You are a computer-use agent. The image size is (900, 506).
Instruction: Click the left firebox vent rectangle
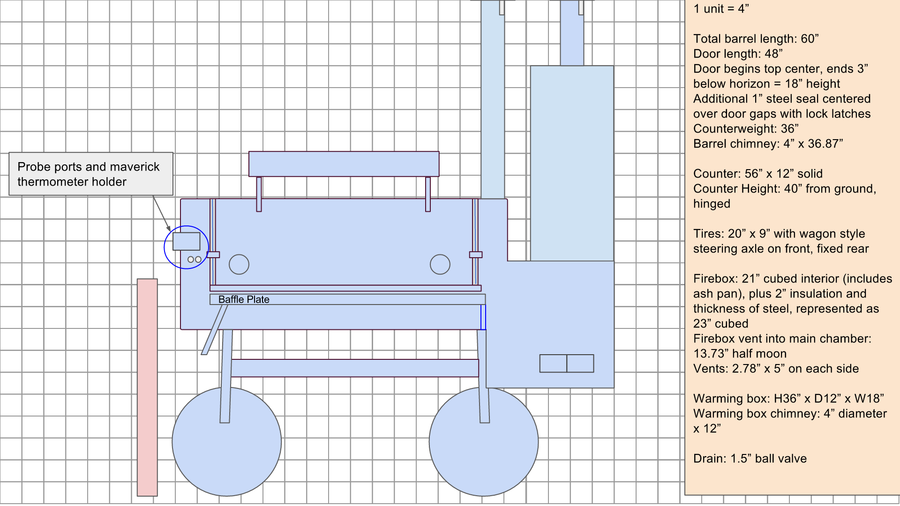point(553,362)
